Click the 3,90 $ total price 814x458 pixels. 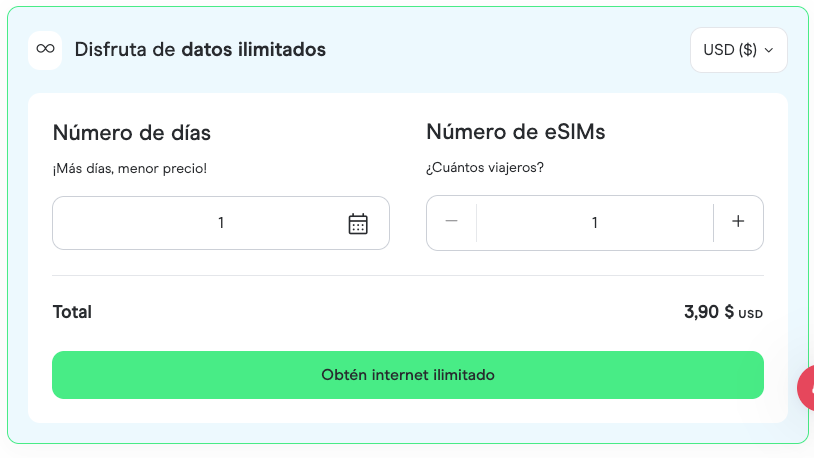708,312
